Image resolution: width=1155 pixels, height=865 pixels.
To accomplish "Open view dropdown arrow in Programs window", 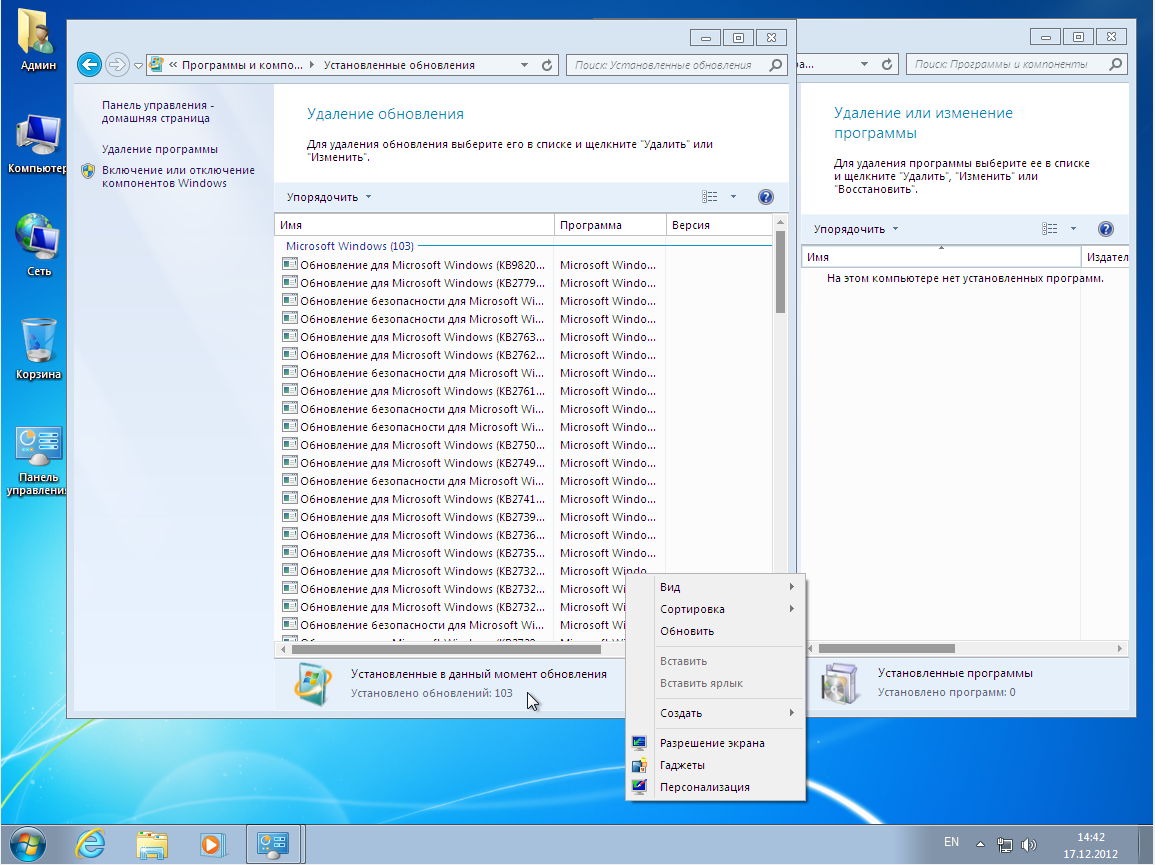I will point(1073,229).
